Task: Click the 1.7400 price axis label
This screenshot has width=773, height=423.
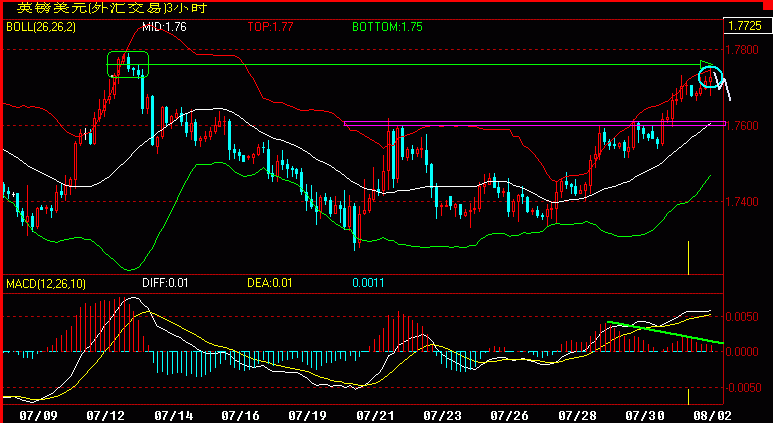Action: click(x=742, y=202)
